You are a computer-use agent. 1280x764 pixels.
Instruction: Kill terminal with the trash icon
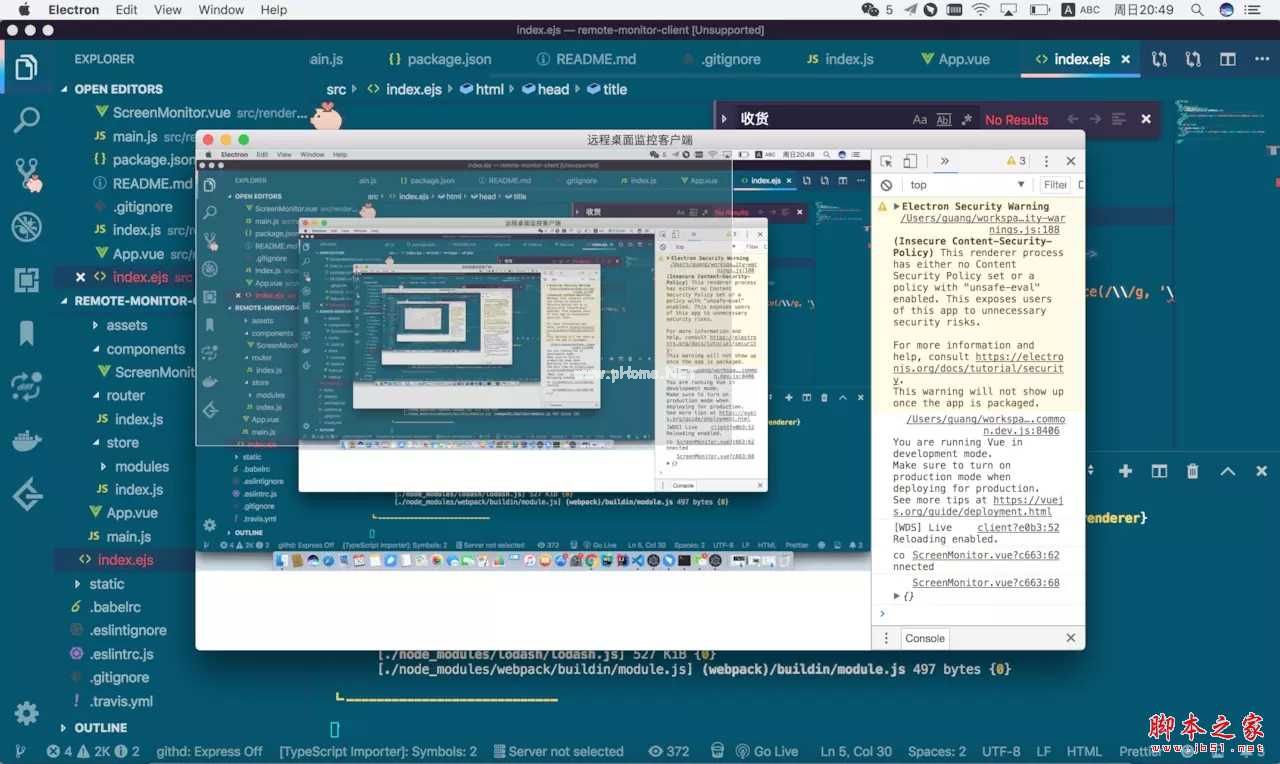click(x=1192, y=471)
